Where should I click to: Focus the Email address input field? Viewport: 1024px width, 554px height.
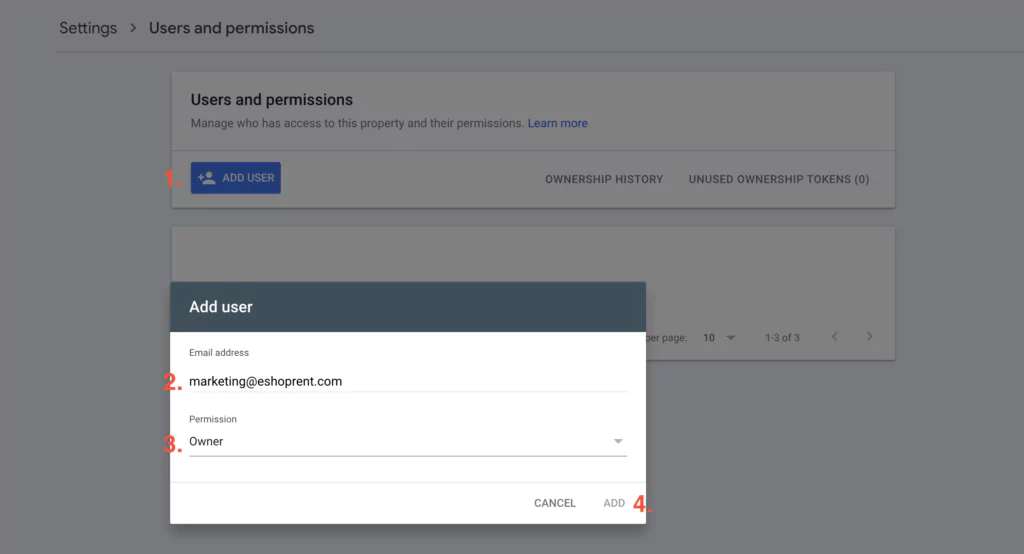click(x=407, y=381)
